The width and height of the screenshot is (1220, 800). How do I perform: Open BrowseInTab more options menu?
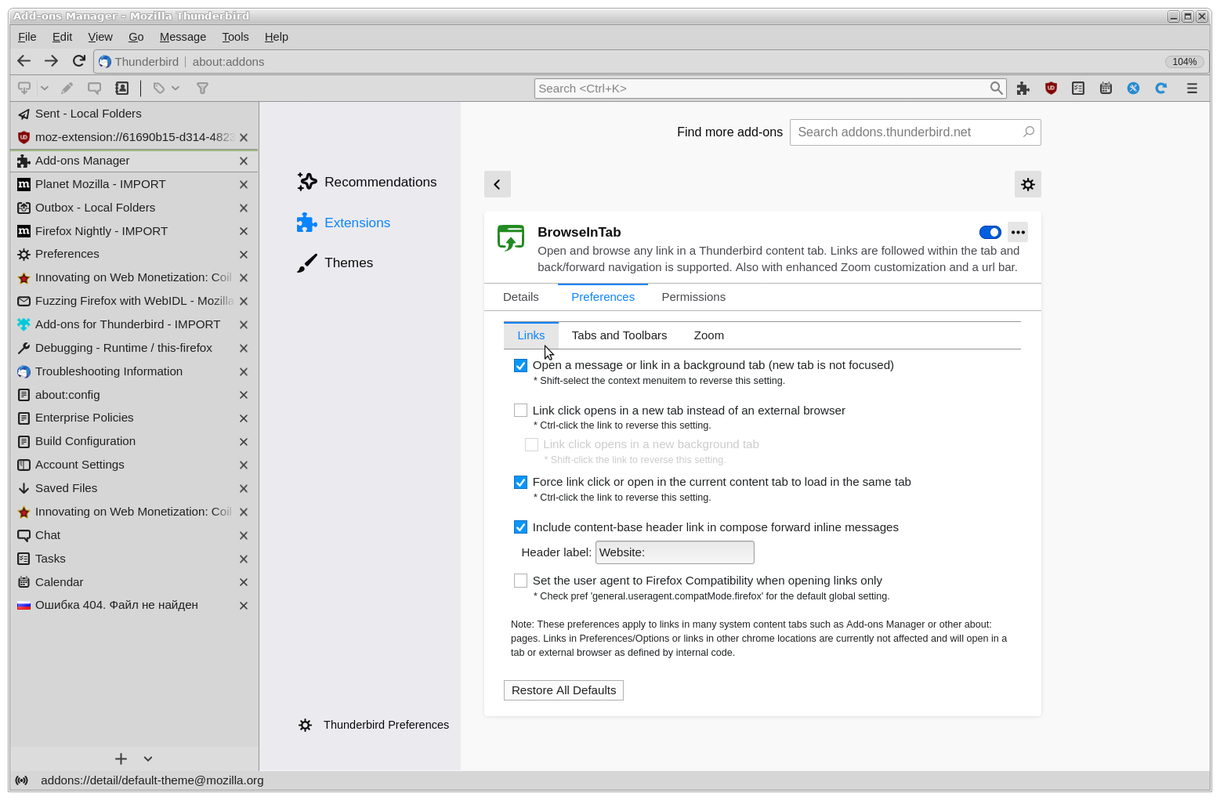point(1018,232)
